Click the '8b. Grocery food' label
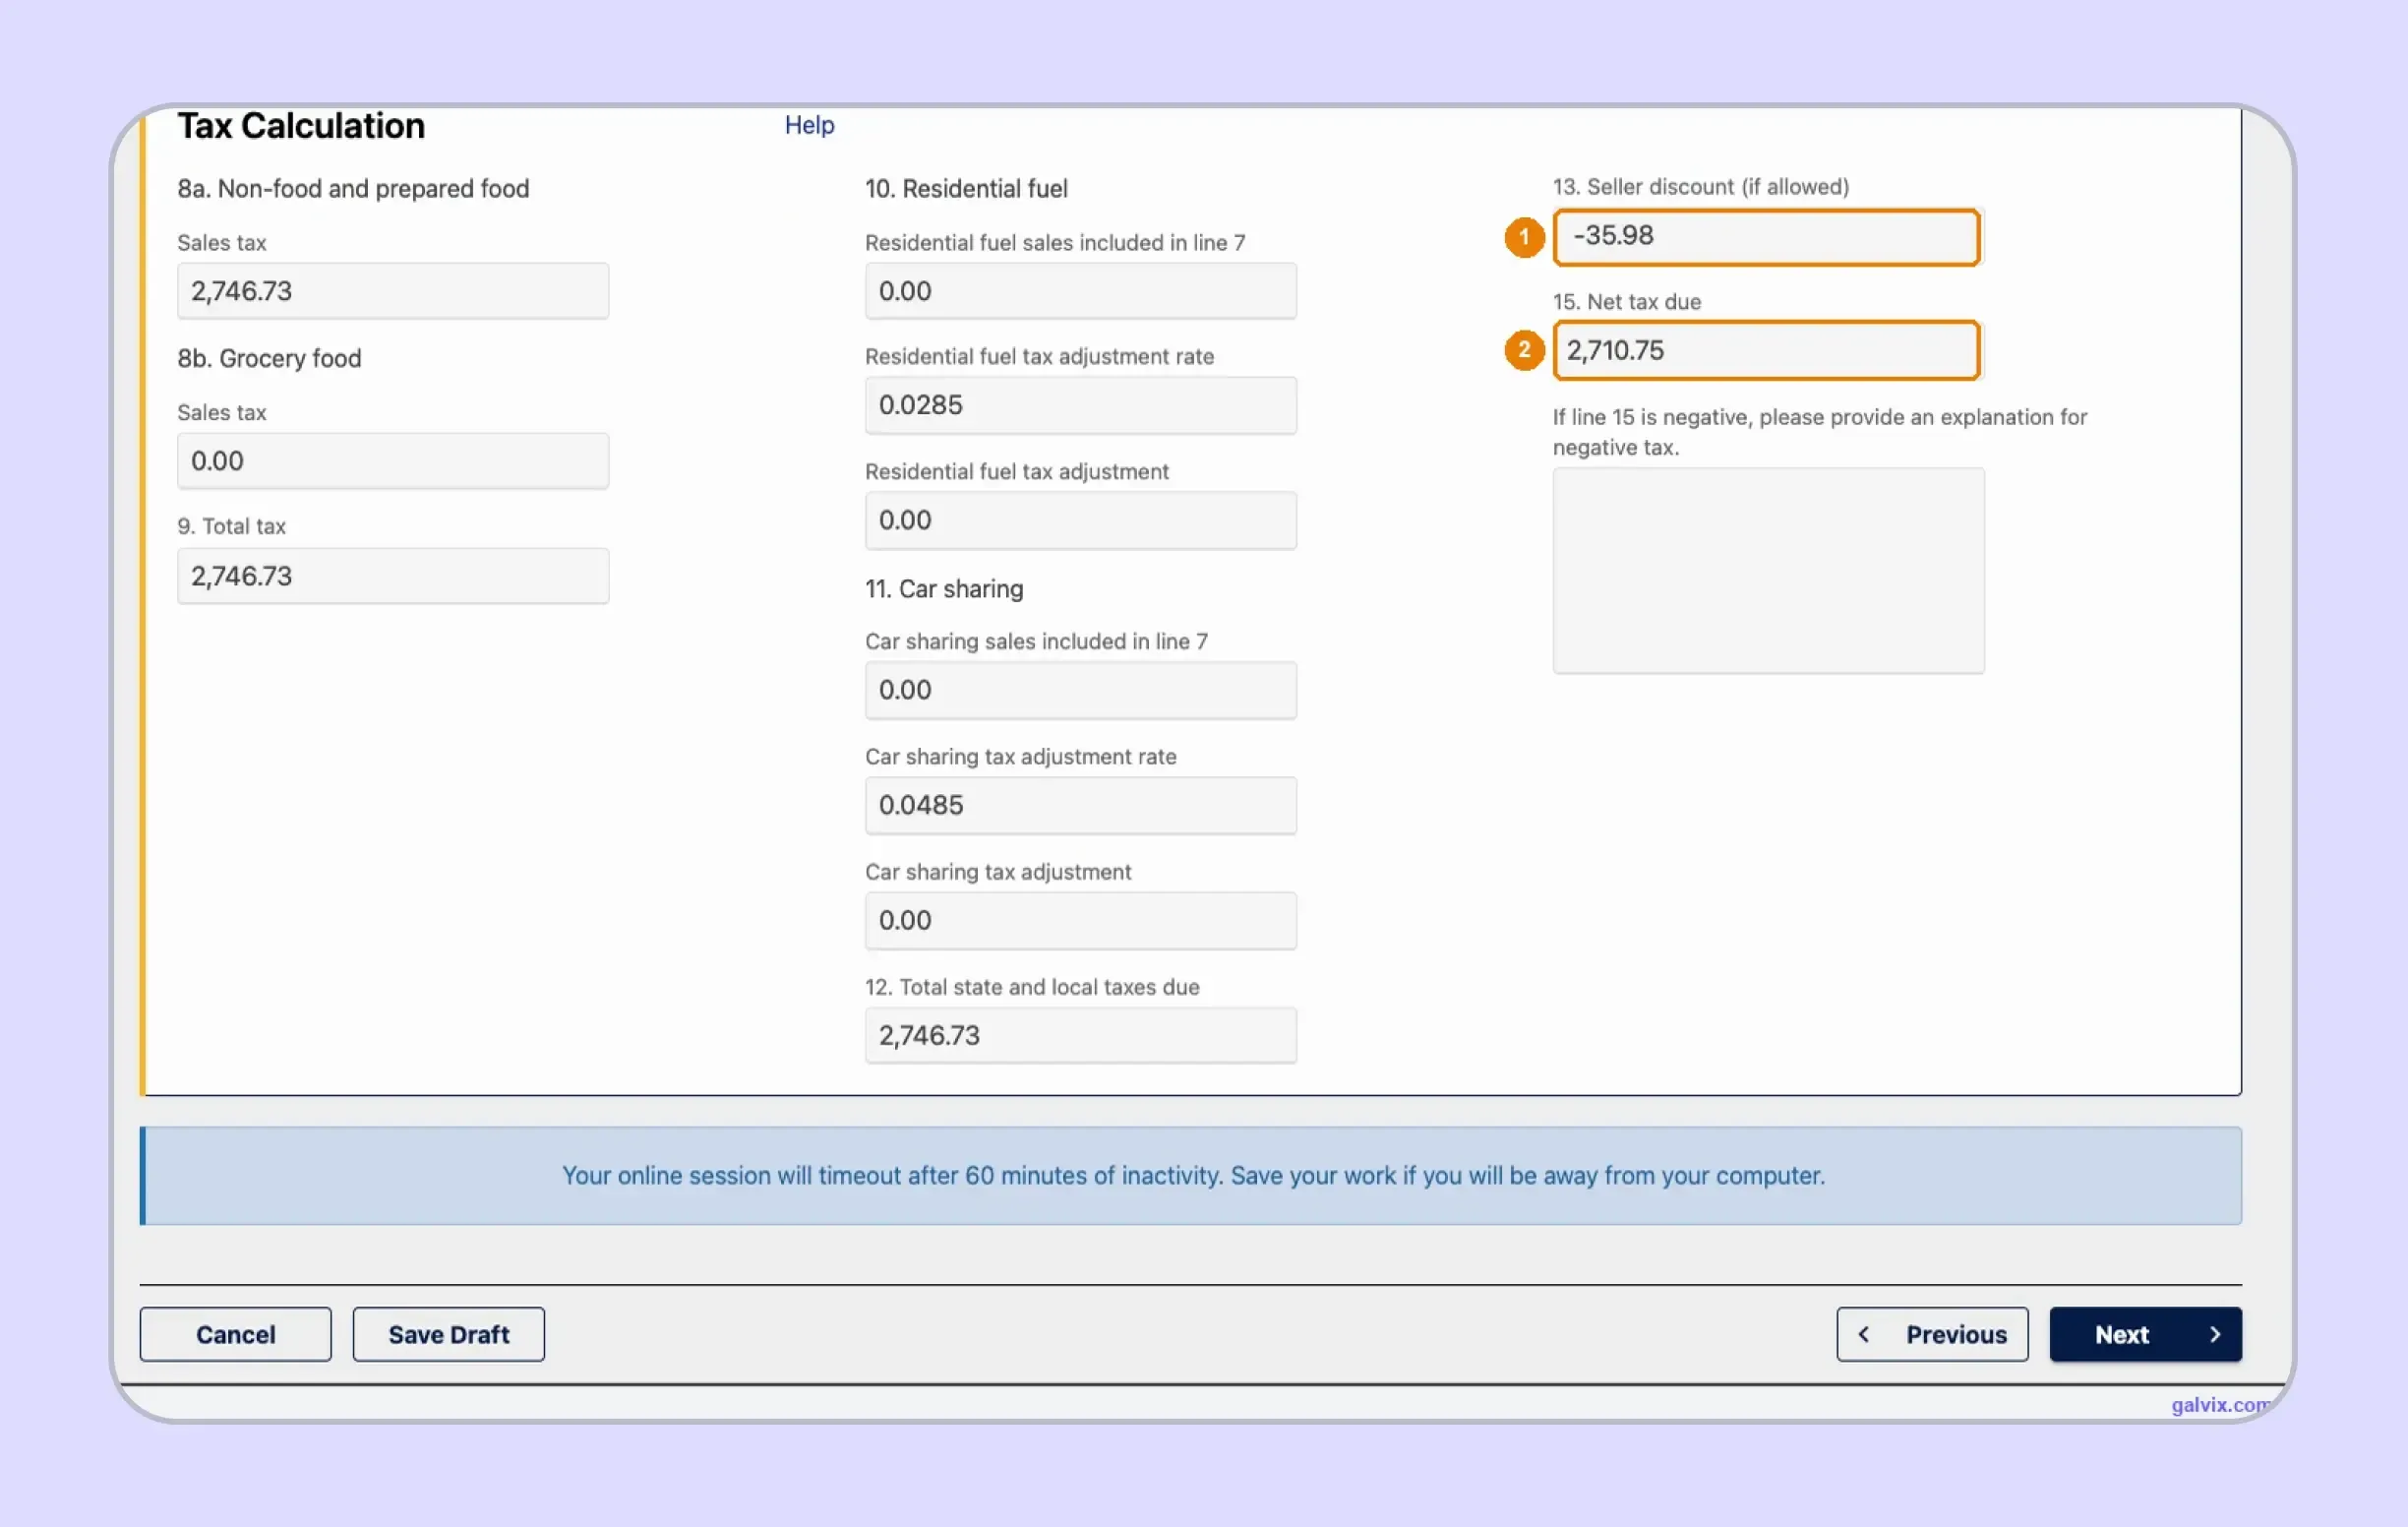Viewport: 2408px width, 1527px height. coord(269,359)
